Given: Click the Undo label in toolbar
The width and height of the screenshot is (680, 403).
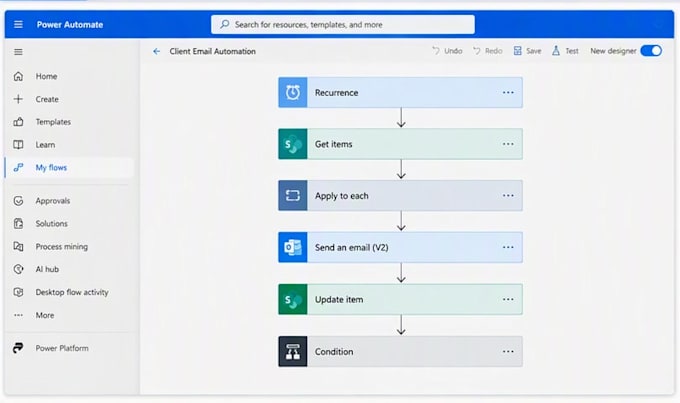Looking at the screenshot, I should tap(453, 51).
